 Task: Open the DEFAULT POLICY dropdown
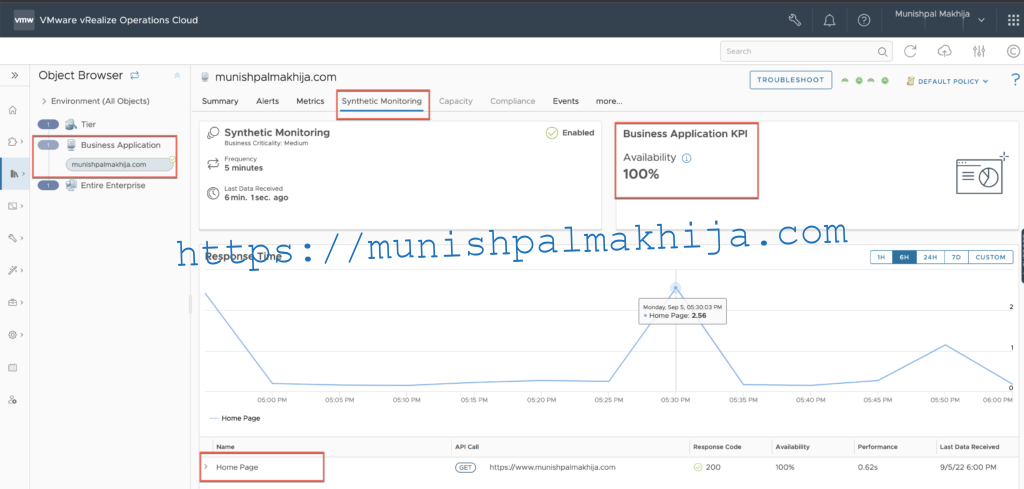coord(948,82)
